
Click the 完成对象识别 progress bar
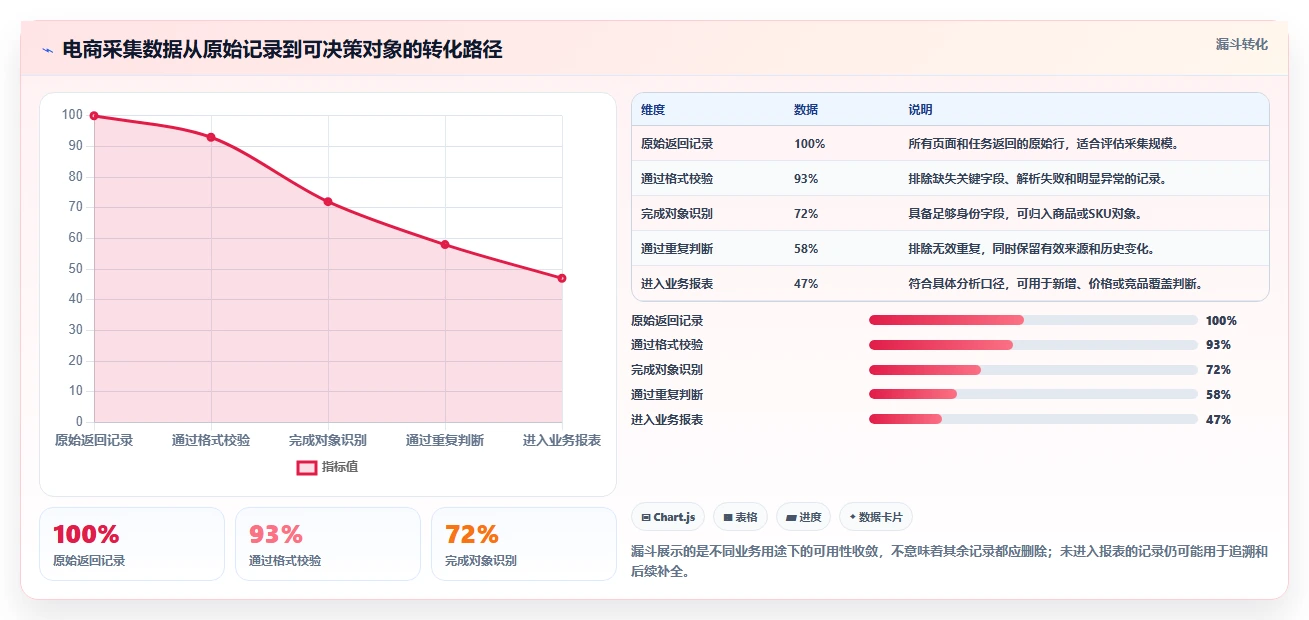coord(1033,370)
